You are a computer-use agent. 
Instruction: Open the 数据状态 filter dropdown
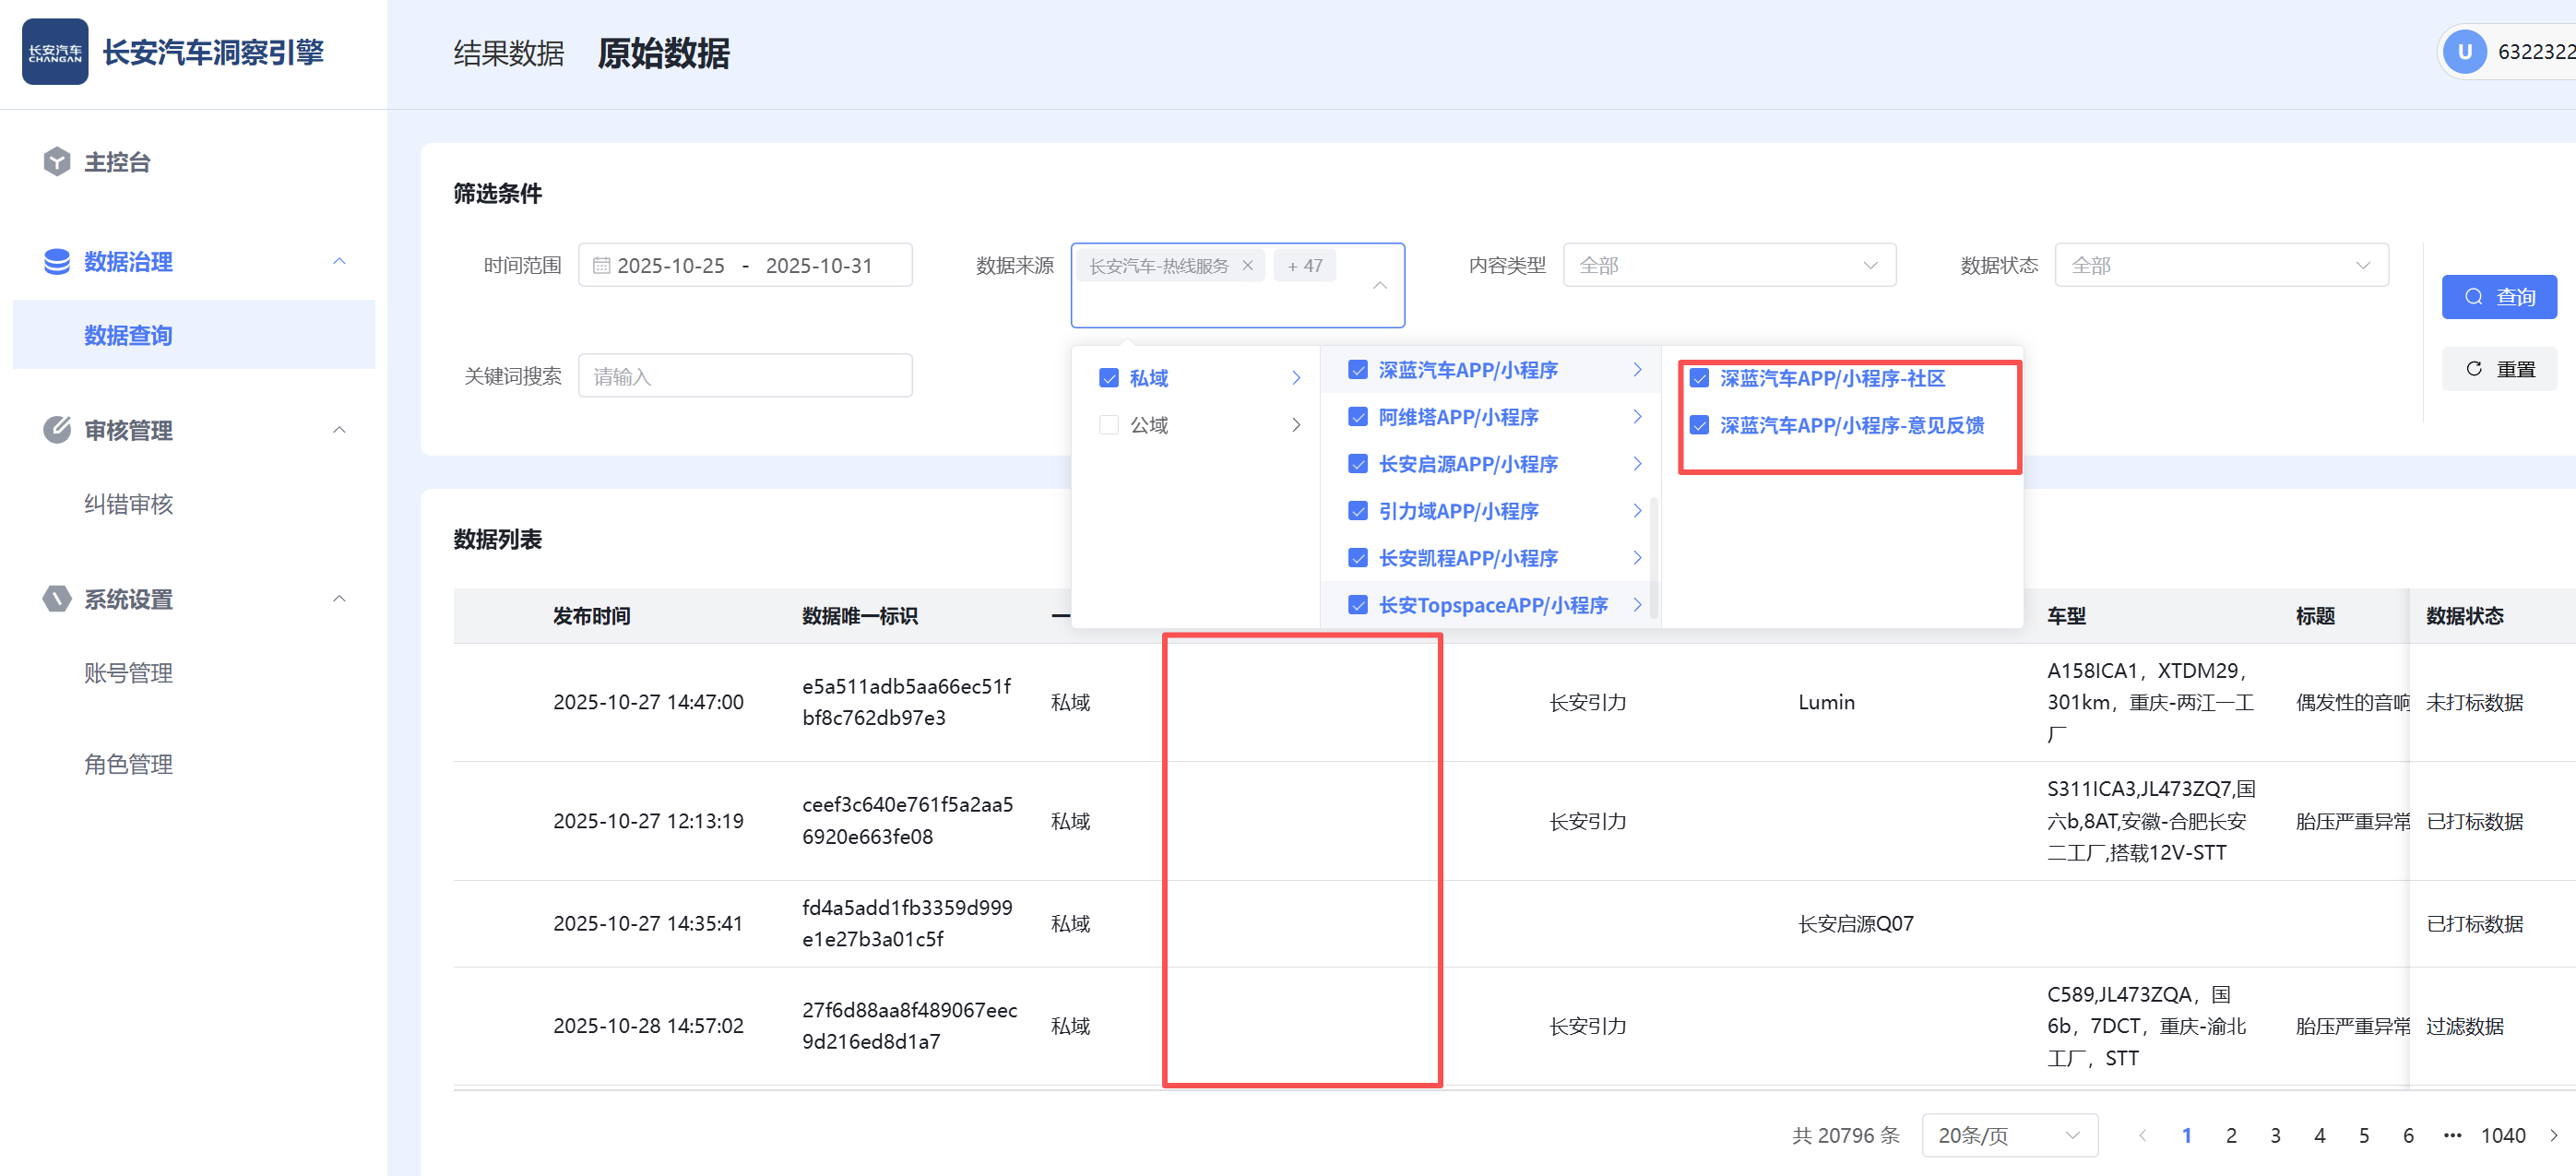click(x=2220, y=266)
